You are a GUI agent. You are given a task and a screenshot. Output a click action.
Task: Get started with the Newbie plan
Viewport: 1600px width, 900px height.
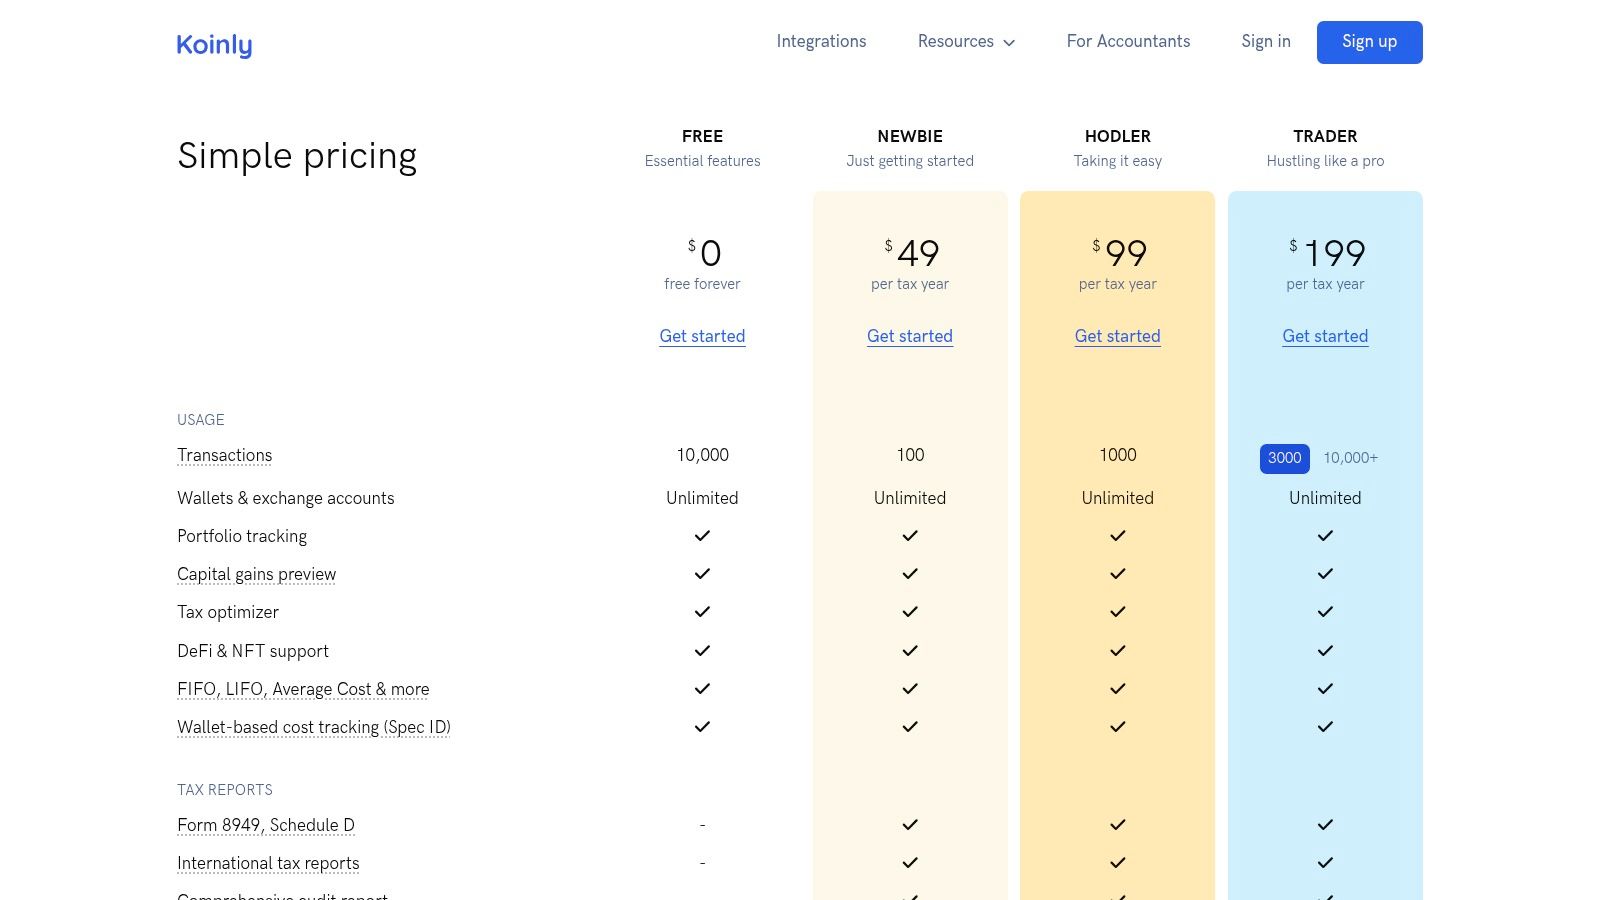click(x=910, y=336)
